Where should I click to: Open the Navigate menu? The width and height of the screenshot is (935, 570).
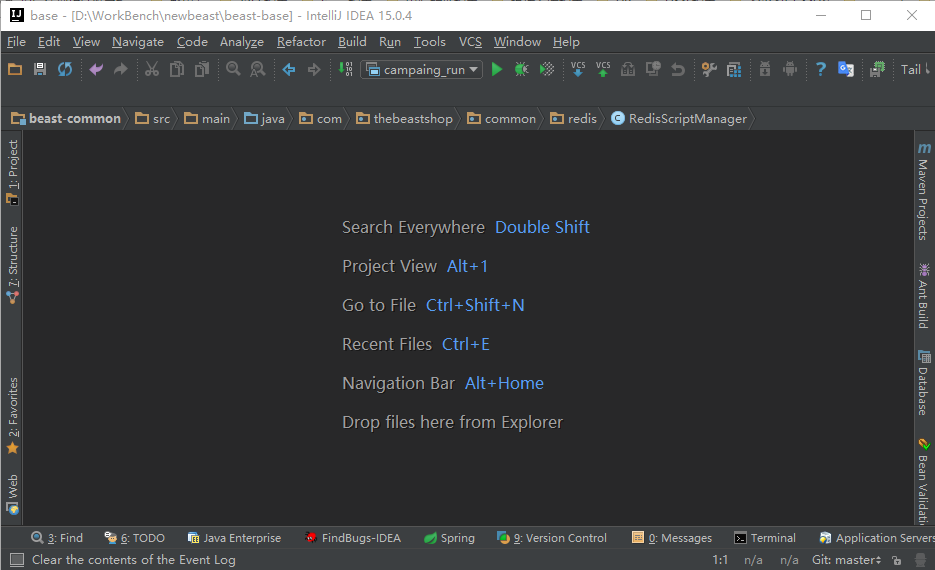click(x=138, y=42)
